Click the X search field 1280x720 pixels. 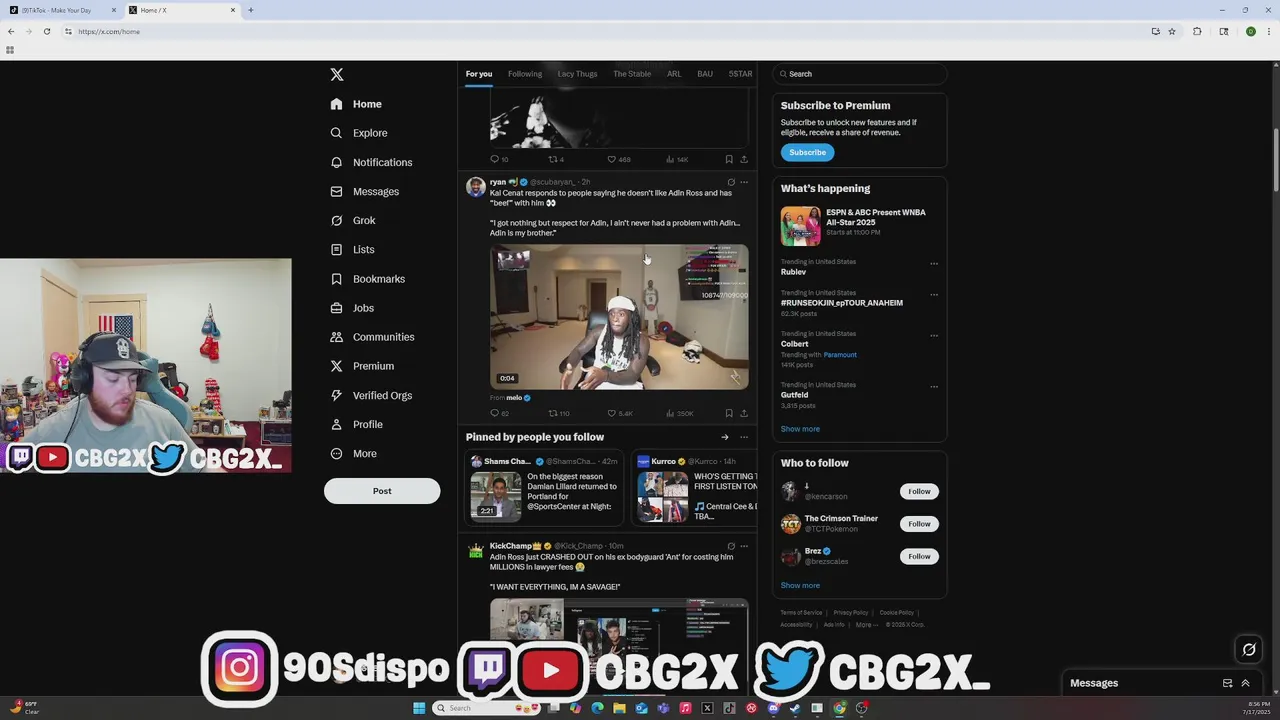(x=860, y=74)
